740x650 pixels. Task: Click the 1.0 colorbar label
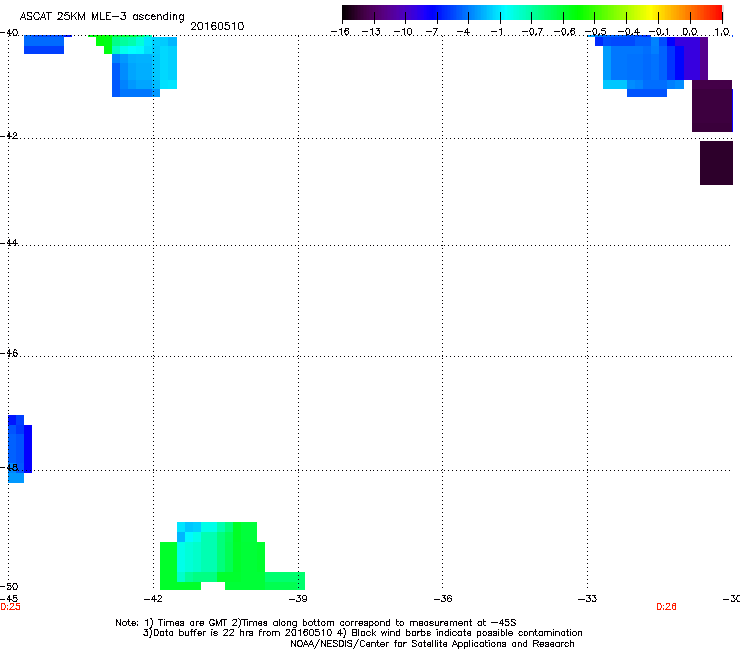click(722, 32)
